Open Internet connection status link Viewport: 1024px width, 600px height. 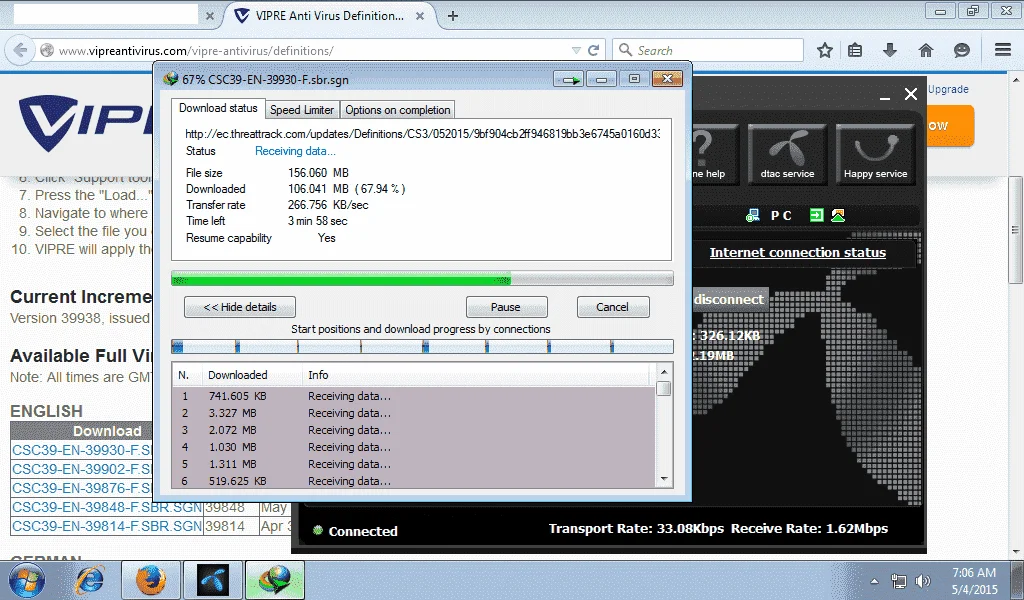coord(797,253)
